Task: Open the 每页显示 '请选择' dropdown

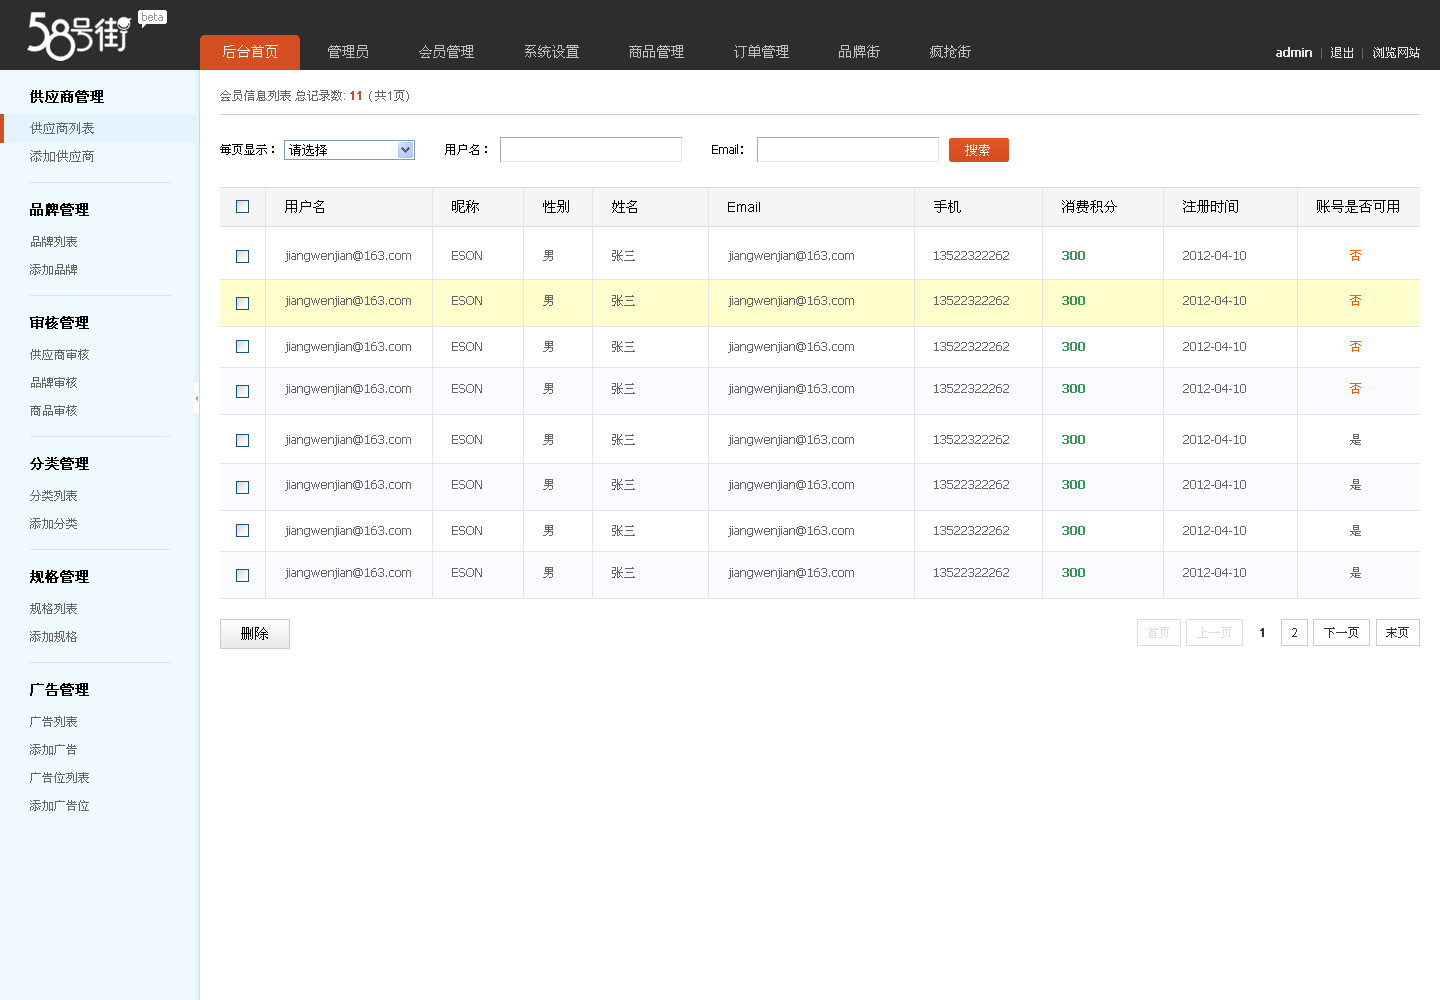Action: [x=349, y=150]
